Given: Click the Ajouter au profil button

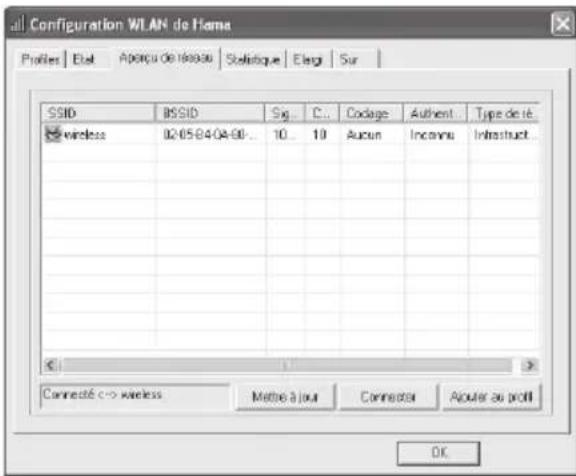Looking at the screenshot, I should click(492, 397).
